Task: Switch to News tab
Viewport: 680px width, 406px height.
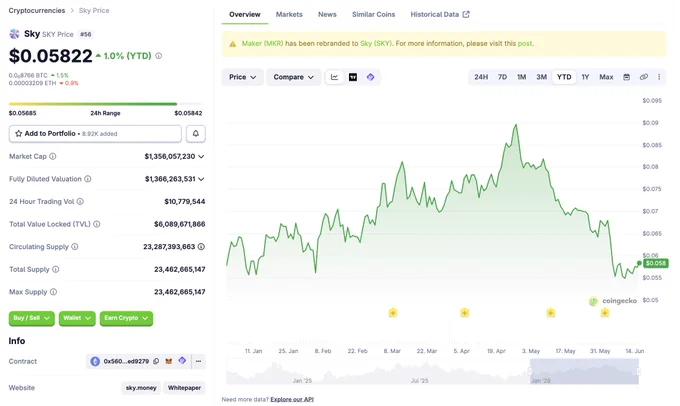Action: pos(327,14)
